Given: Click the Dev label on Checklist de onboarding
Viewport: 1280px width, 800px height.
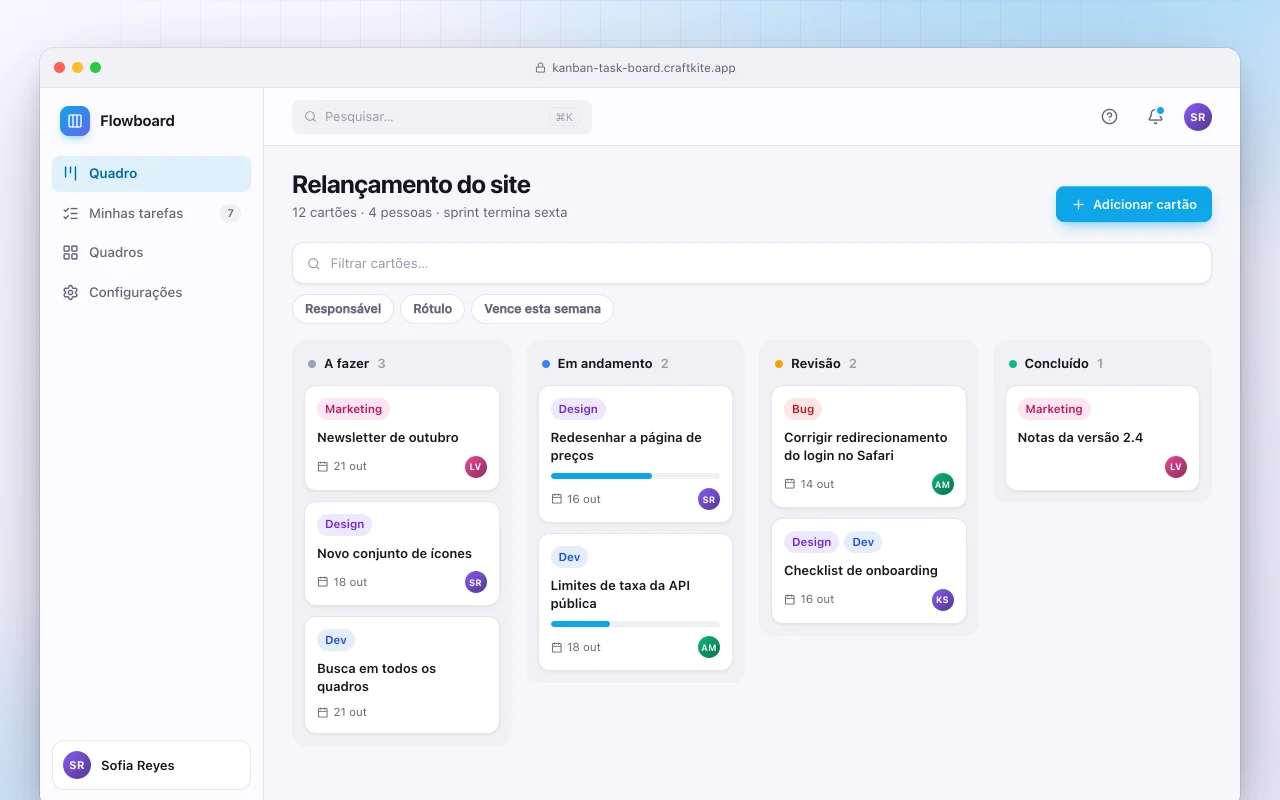Looking at the screenshot, I should pos(863,542).
